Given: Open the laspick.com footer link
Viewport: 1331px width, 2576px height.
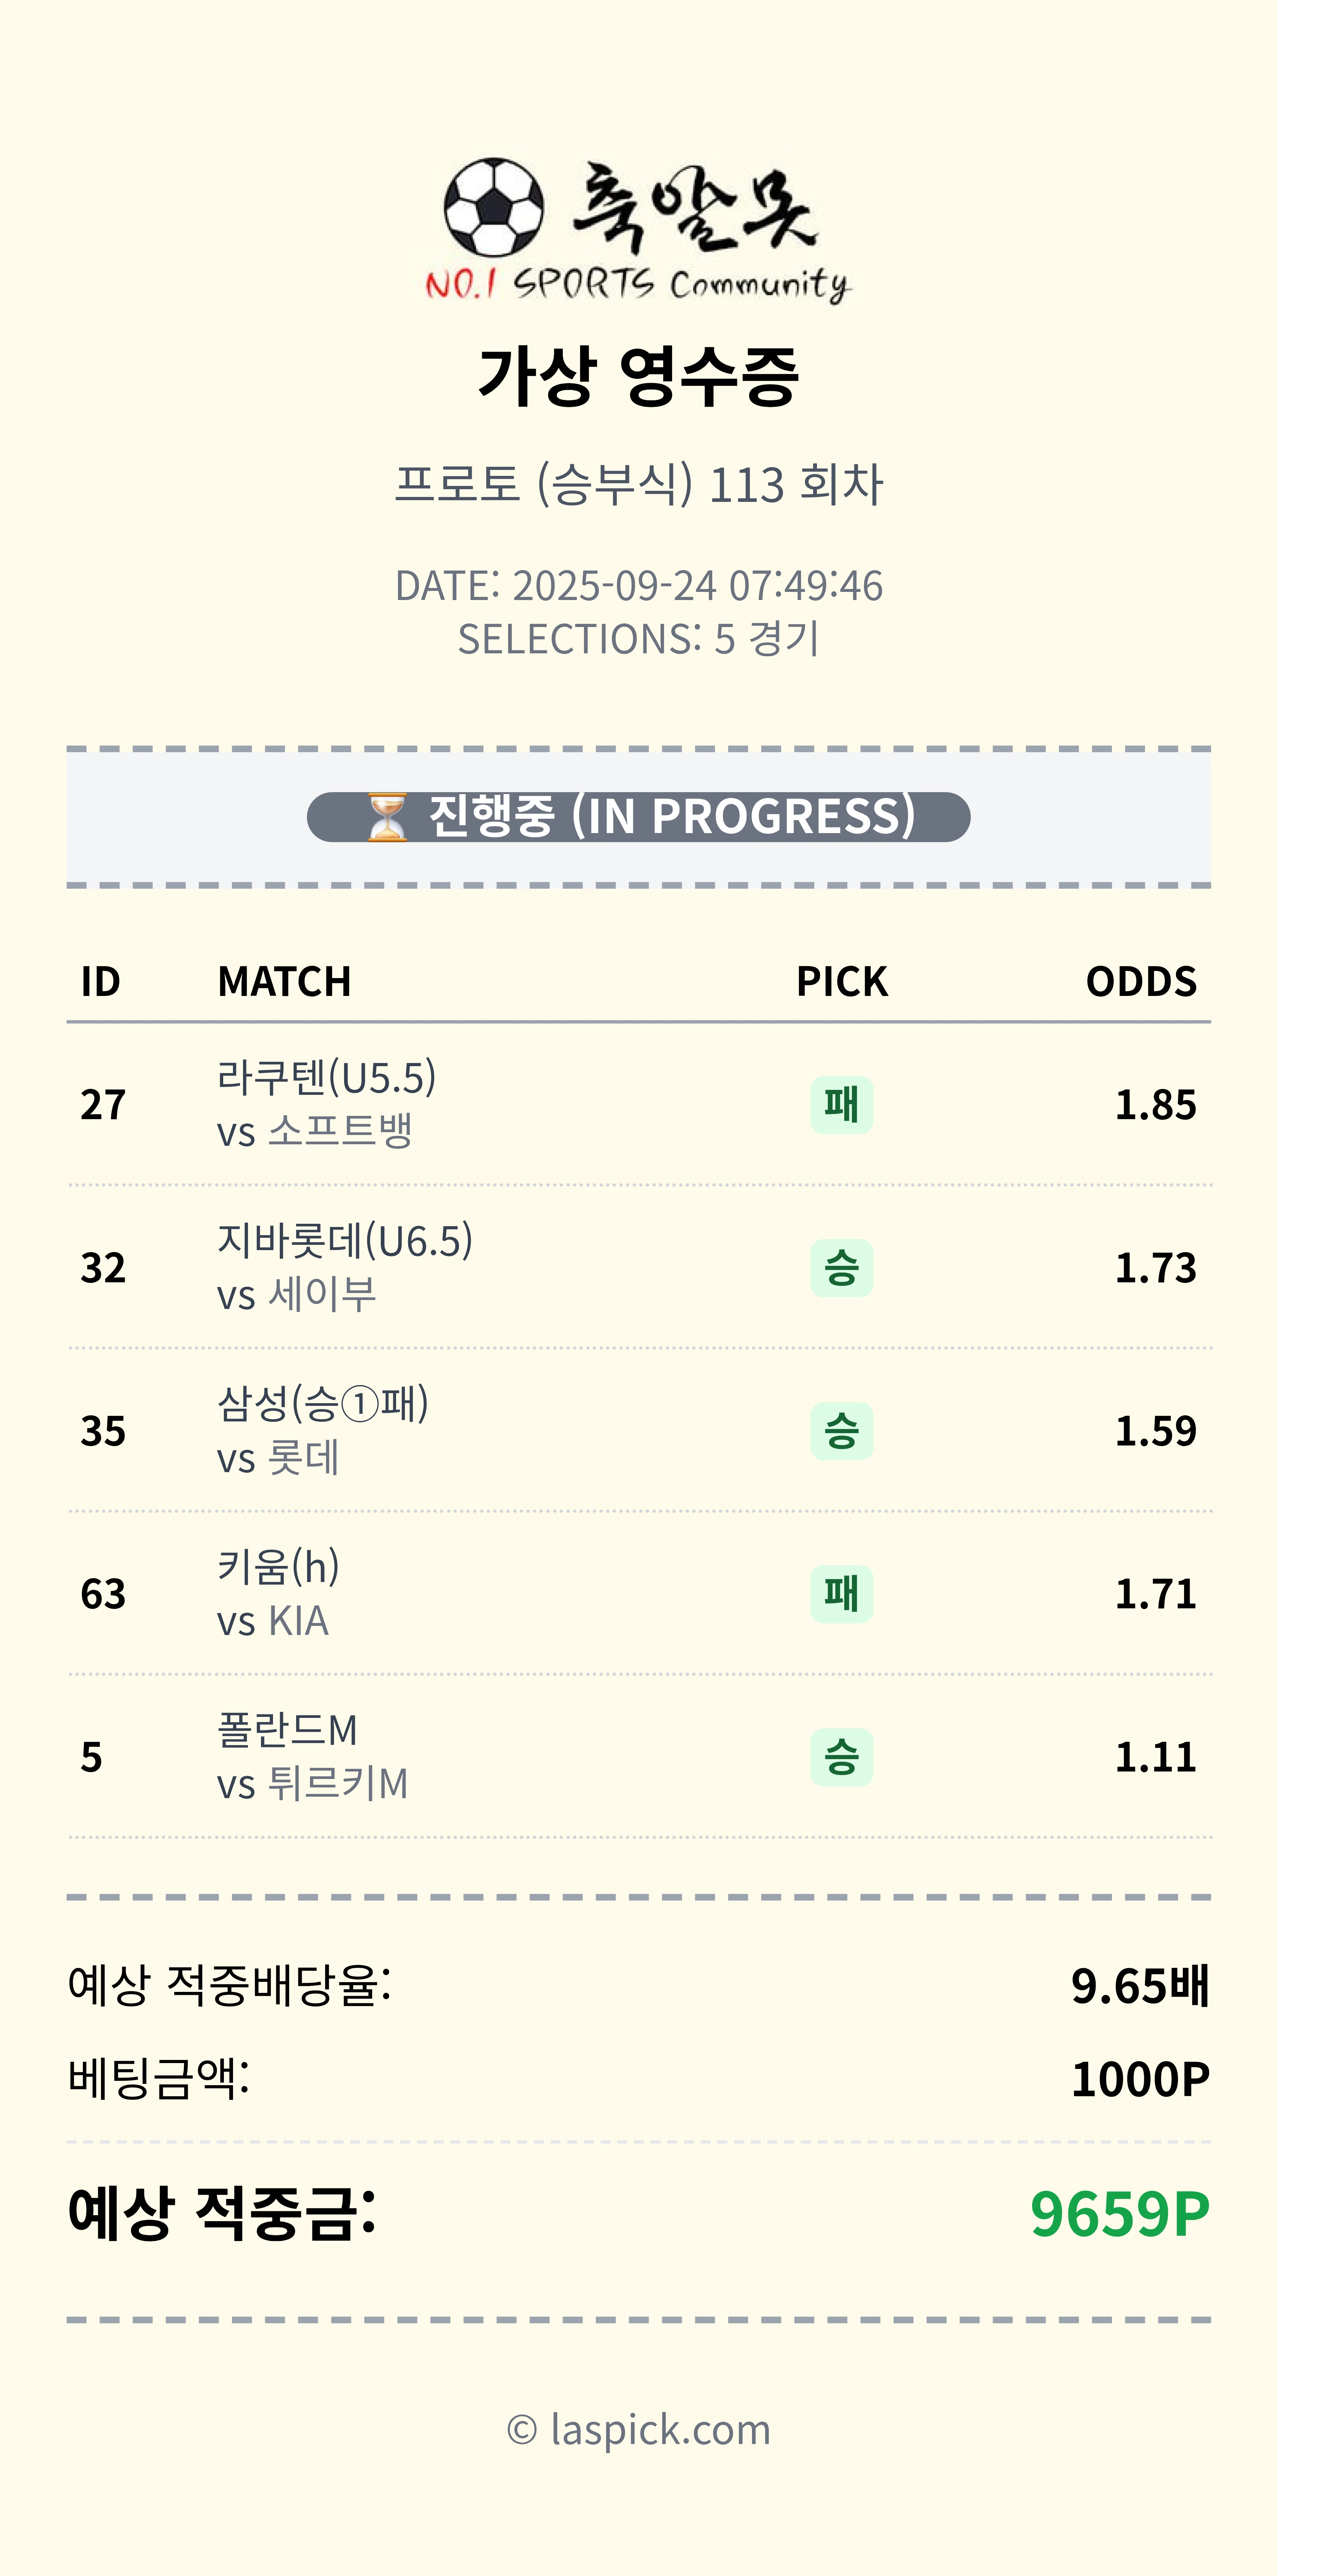Looking at the screenshot, I should click(x=660, y=2430).
